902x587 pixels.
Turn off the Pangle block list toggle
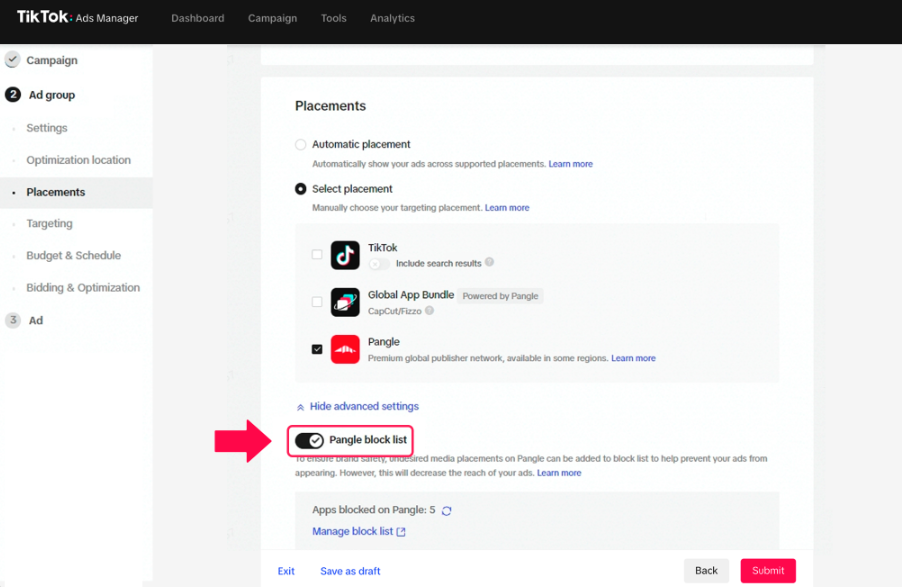click(x=309, y=440)
